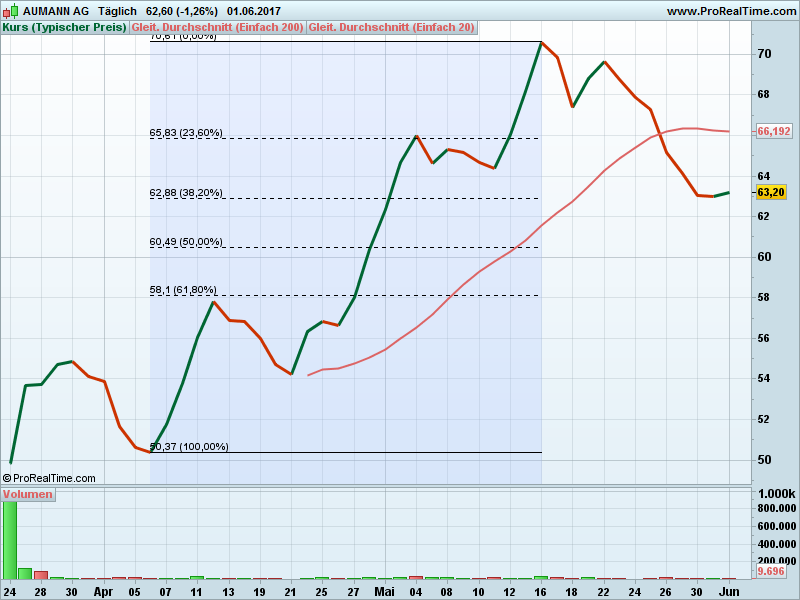Click the Gleit. Durchschnitt (Einfach 200) label
800x600 pixels.
(217, 27)
